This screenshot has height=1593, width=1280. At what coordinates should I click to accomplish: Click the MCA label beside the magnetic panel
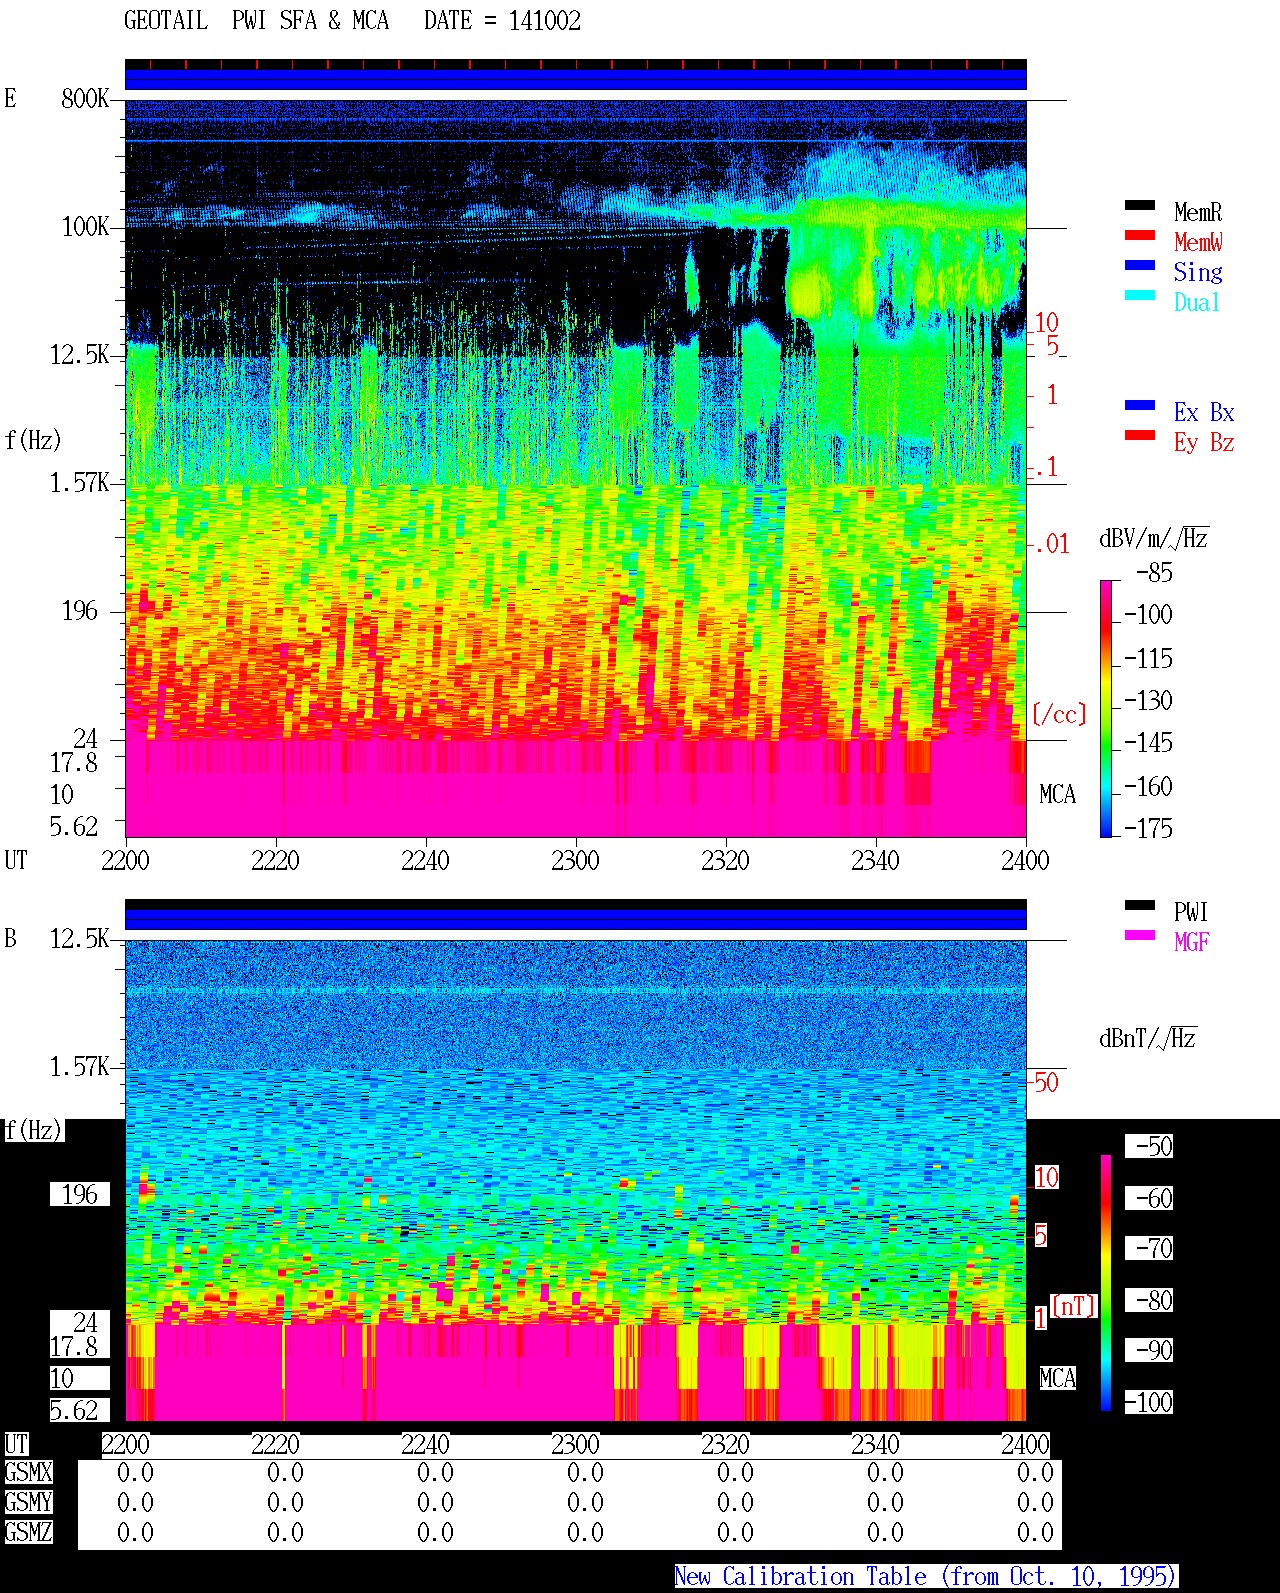1058,1379
